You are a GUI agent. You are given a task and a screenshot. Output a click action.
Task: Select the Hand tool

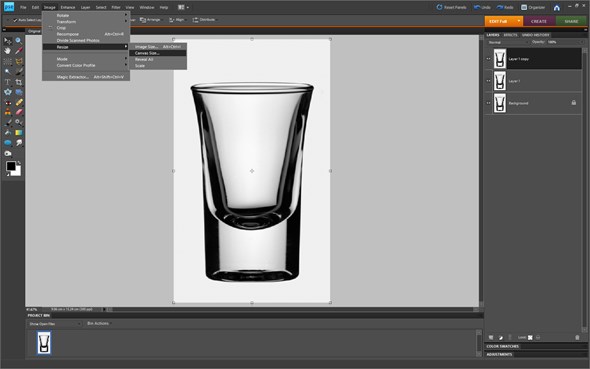coord(8,51)
